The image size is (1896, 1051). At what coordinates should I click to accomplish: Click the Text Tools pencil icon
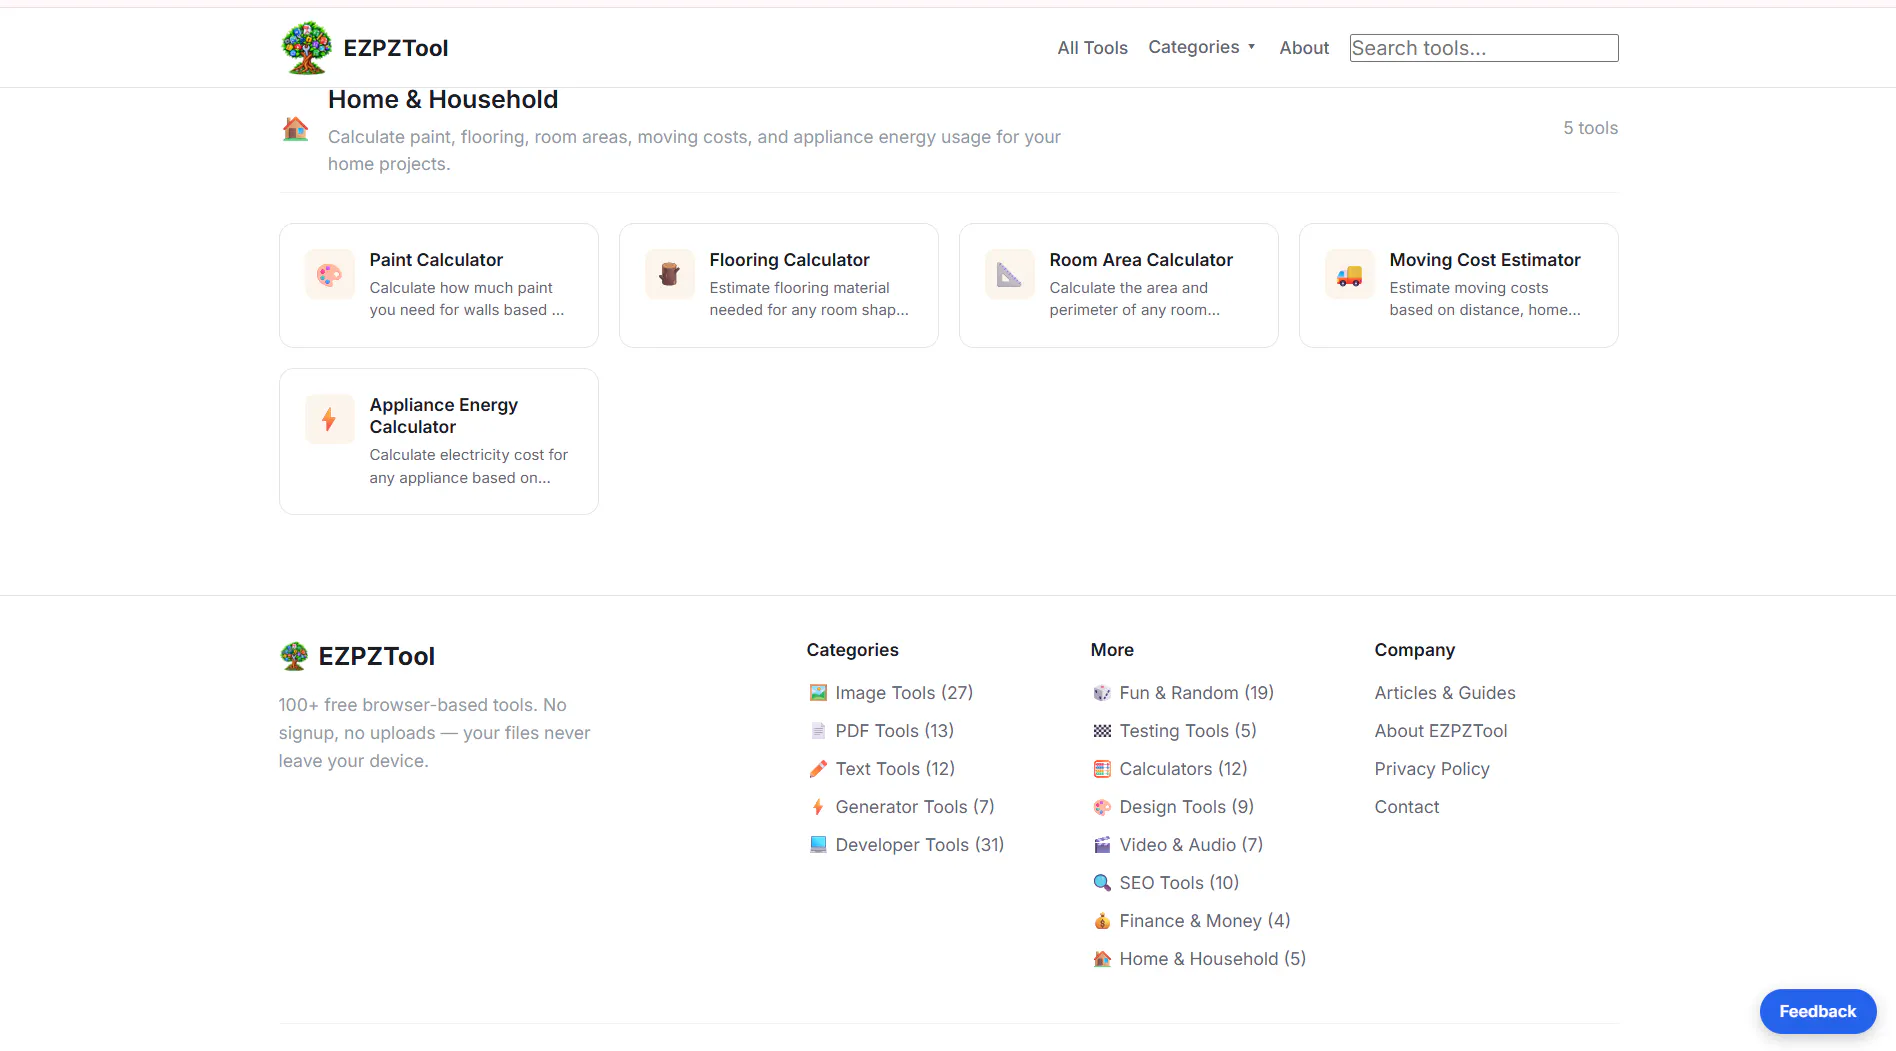[x=818, y=769]
